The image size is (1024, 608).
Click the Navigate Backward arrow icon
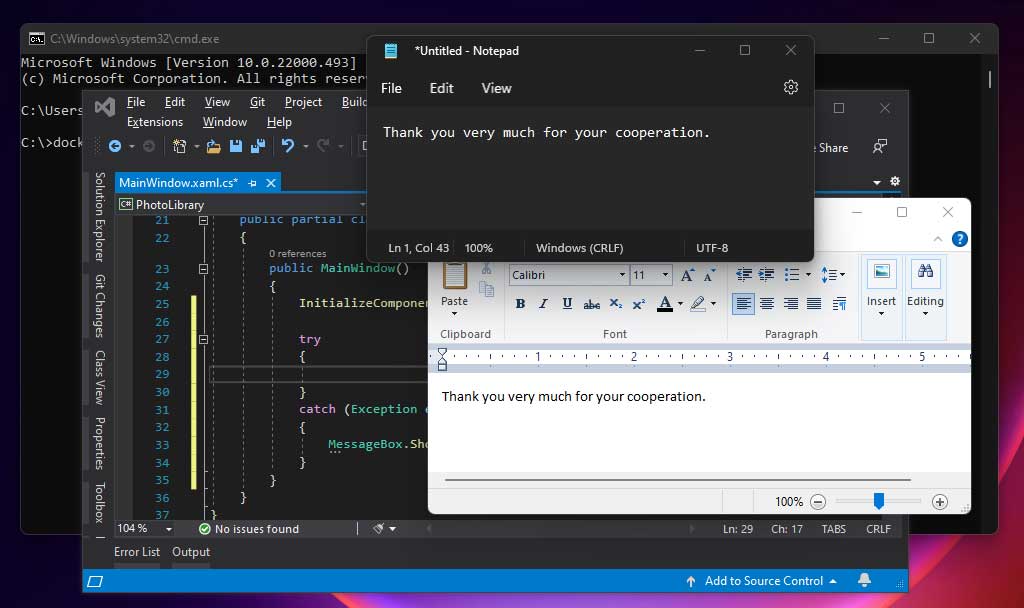[x=115, y=146]
